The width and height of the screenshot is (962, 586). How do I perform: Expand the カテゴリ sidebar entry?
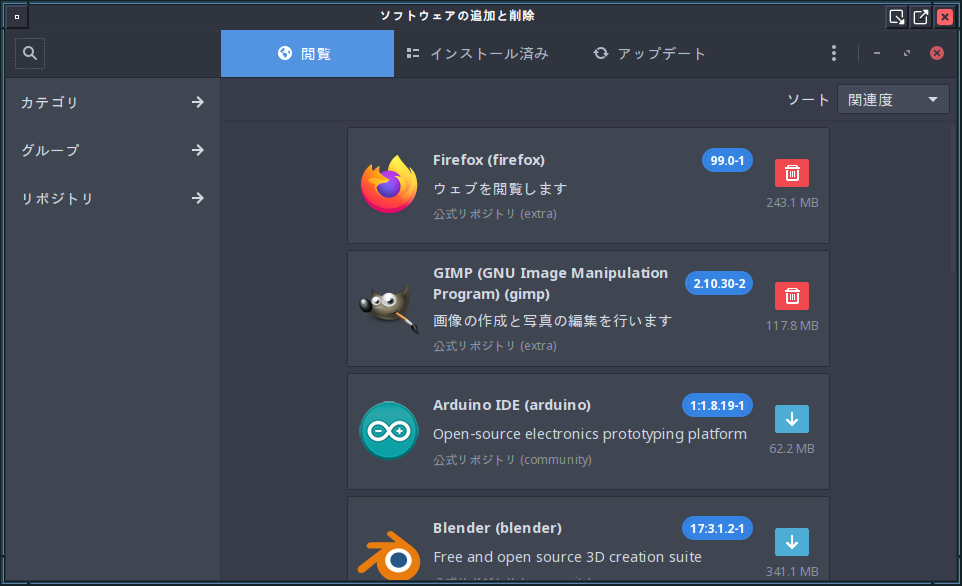(112, 102)
